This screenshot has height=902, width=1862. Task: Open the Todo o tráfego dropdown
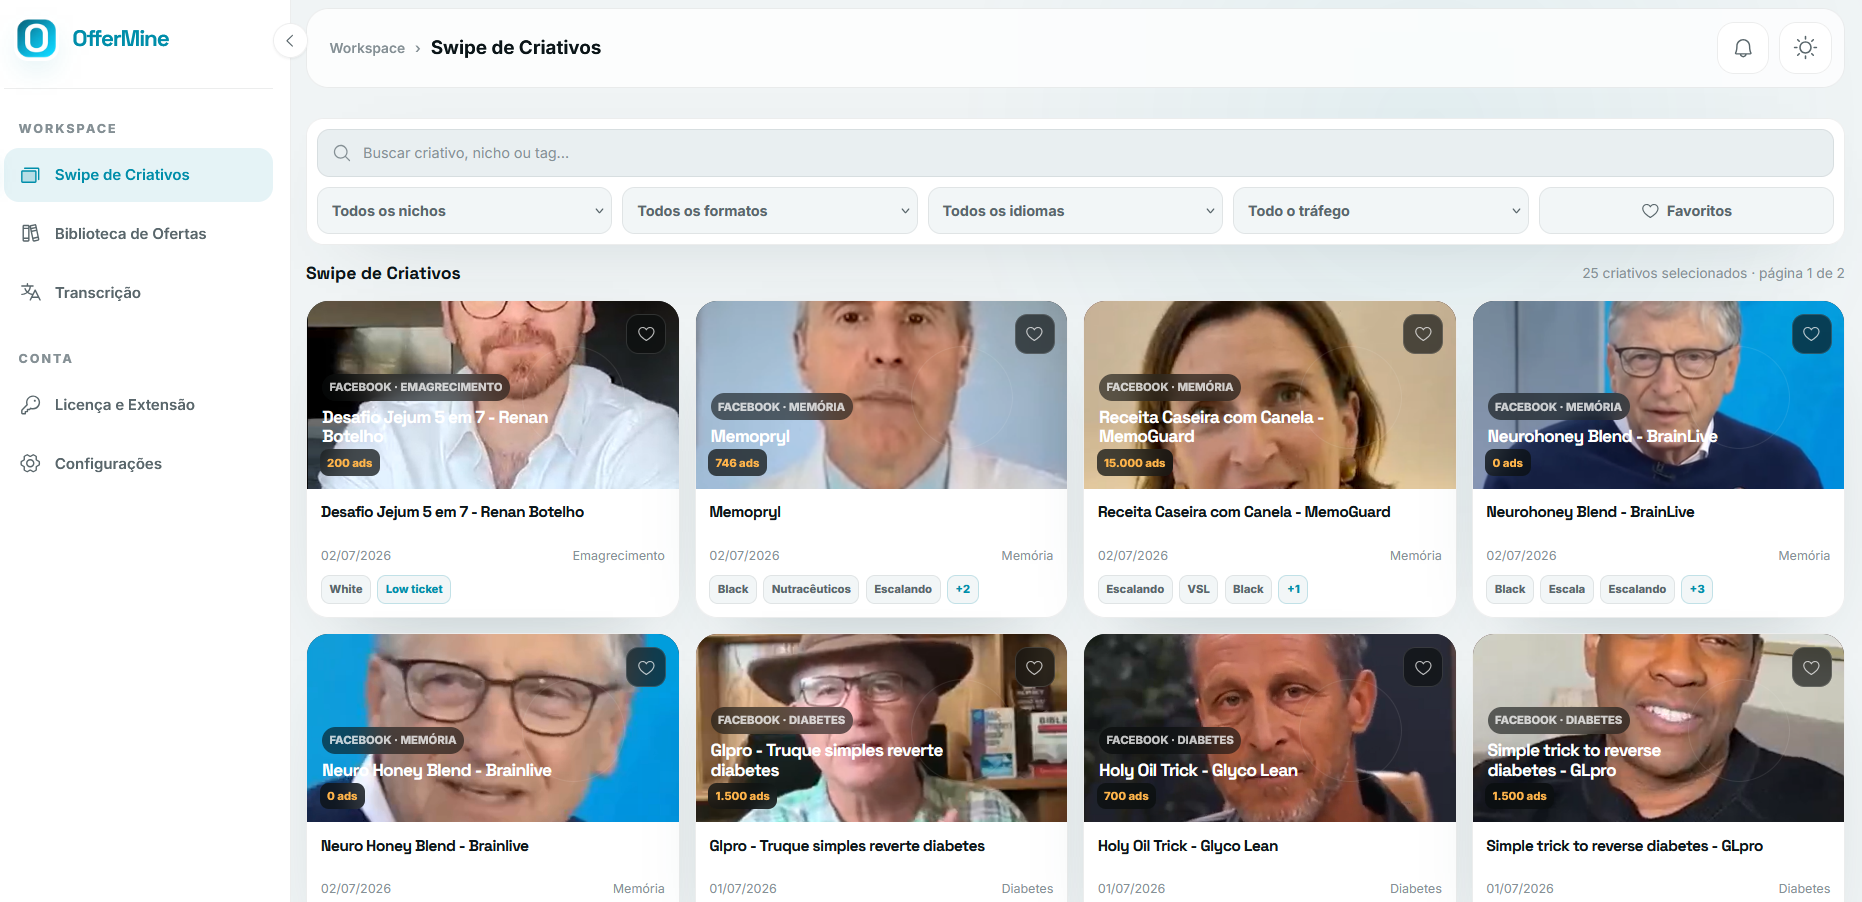(x=1380, y=211)
